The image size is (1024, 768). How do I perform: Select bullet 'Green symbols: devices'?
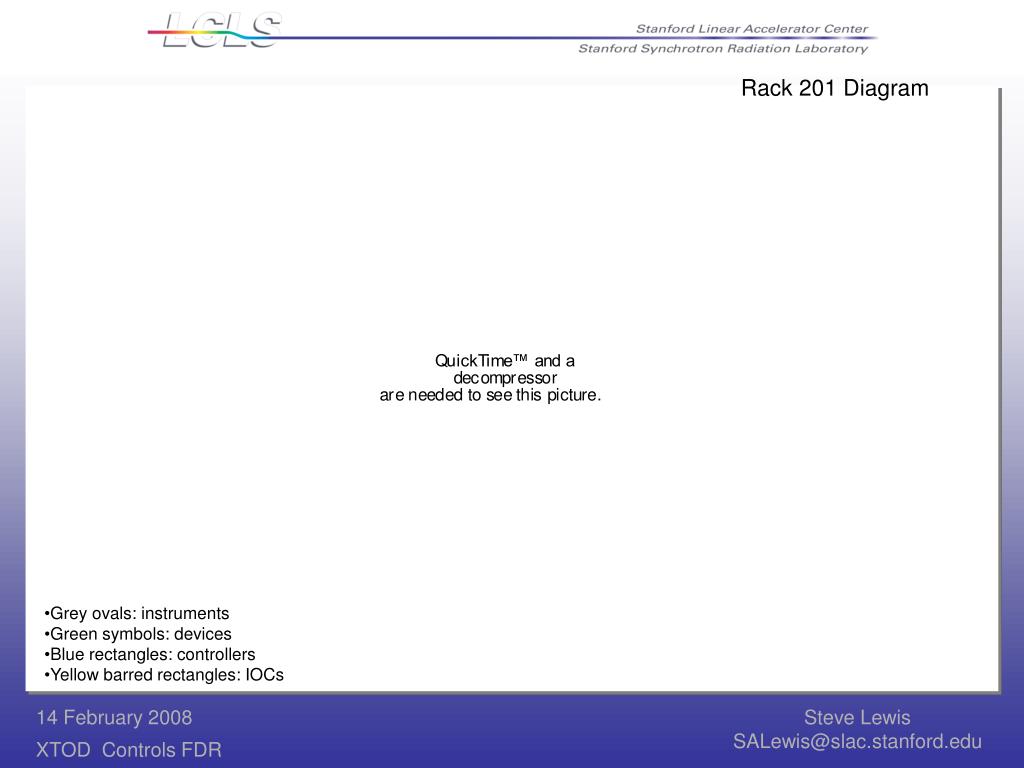(138, 633)
